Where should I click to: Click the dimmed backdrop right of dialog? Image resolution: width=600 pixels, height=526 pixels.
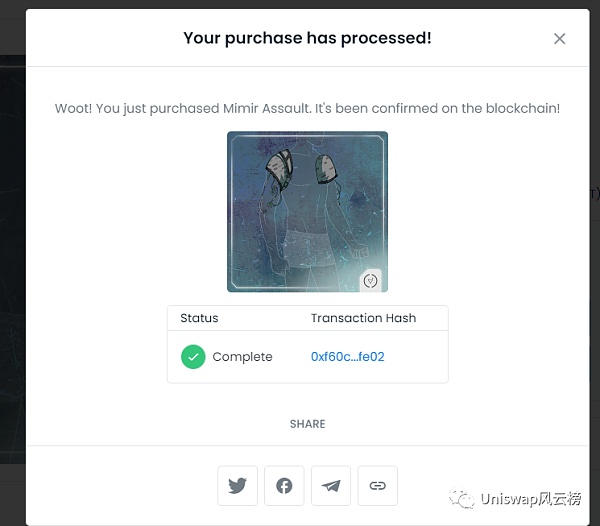[595, 250]
